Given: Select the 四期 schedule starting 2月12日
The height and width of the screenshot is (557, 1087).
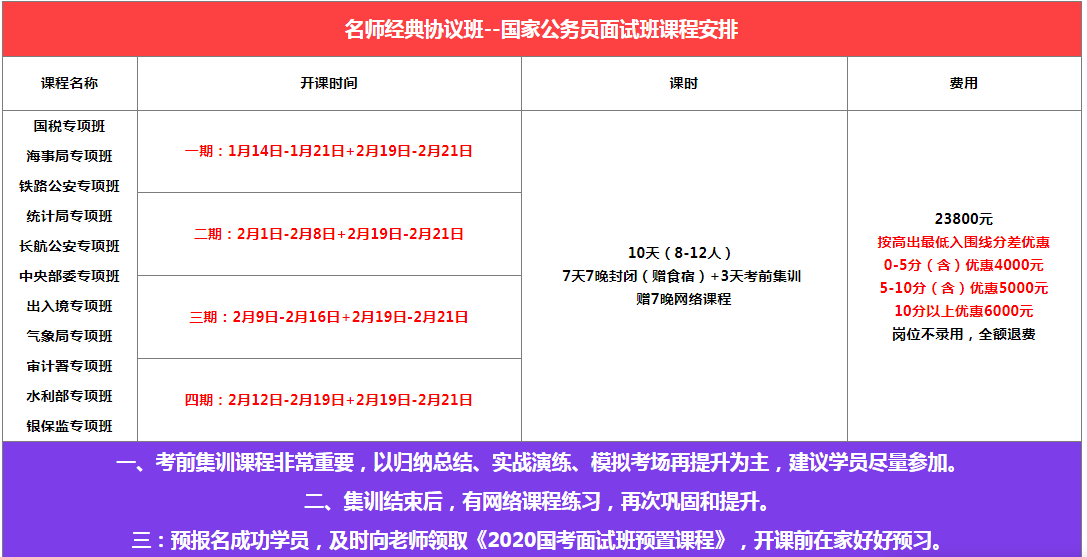Looking at the screenshot, I should tap(329, 400).
